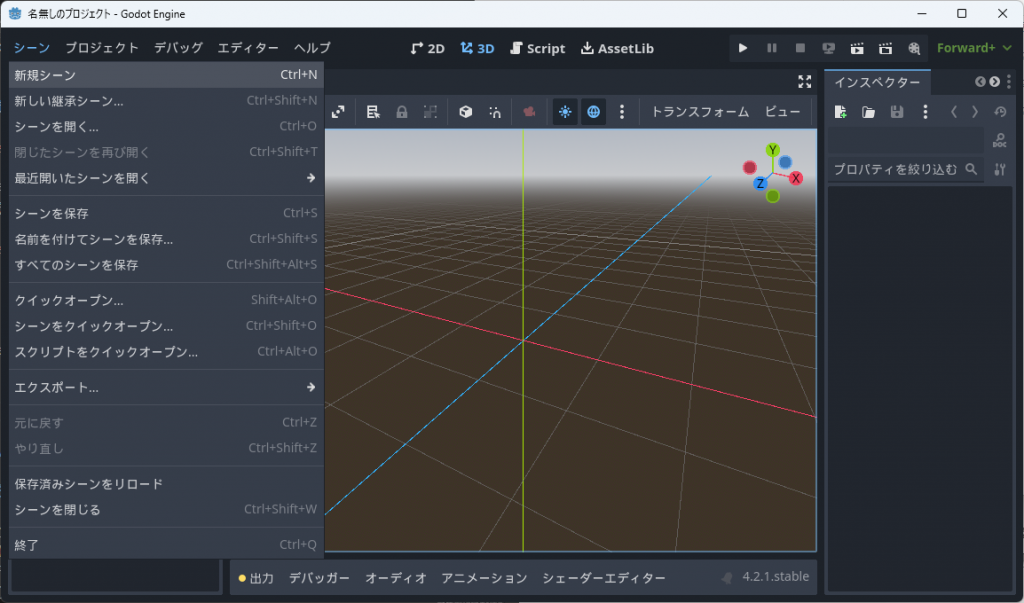Image resolution: width=1024 pixels, height=603 pixels.
Task: Stop the running project
Action: (800, 48)
